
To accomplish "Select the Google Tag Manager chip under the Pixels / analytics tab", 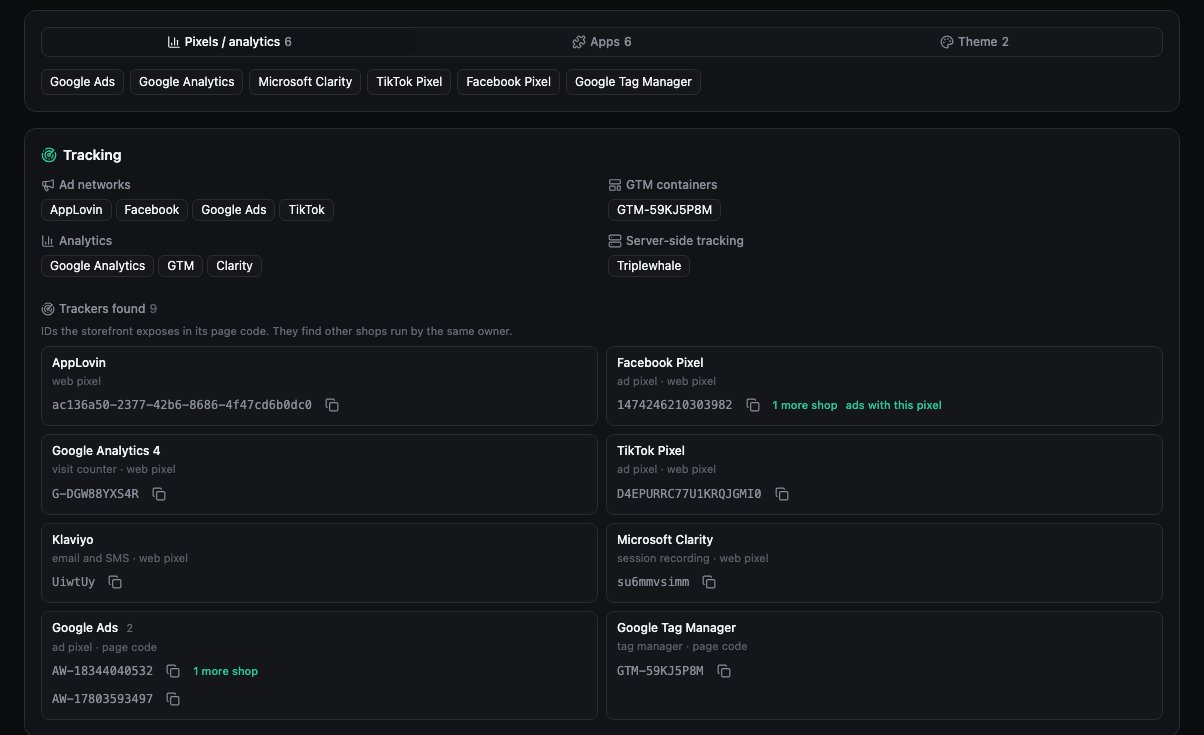I will 633,82.
